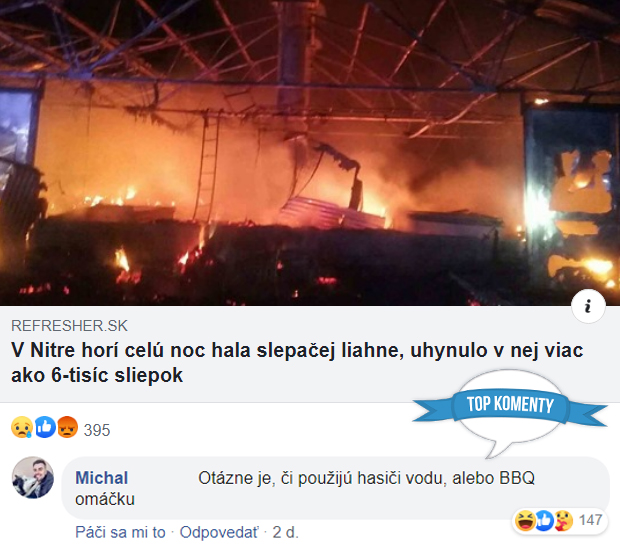Image resolution: width=620 pixels, height=546 pixels.
Task: Click 'Odpovedať' to reply to Michal
Action: [219, 532]
